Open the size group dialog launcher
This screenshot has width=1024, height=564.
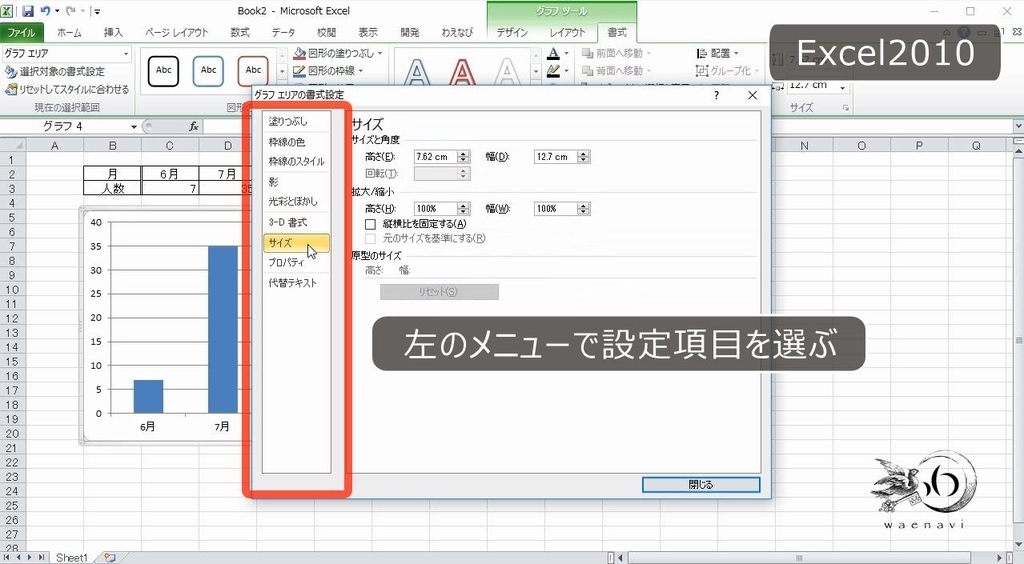click(846, 108)
